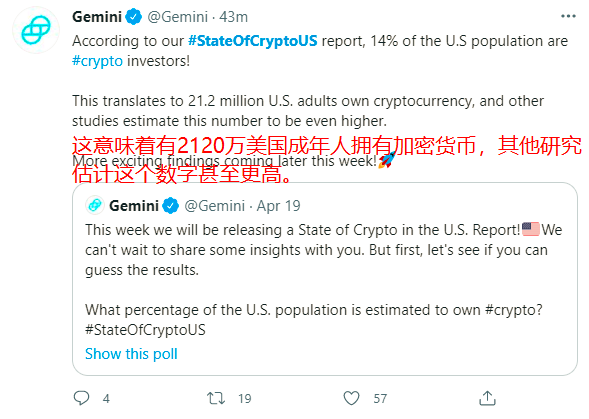Click Show this poll link

click(x=131, y=354)
